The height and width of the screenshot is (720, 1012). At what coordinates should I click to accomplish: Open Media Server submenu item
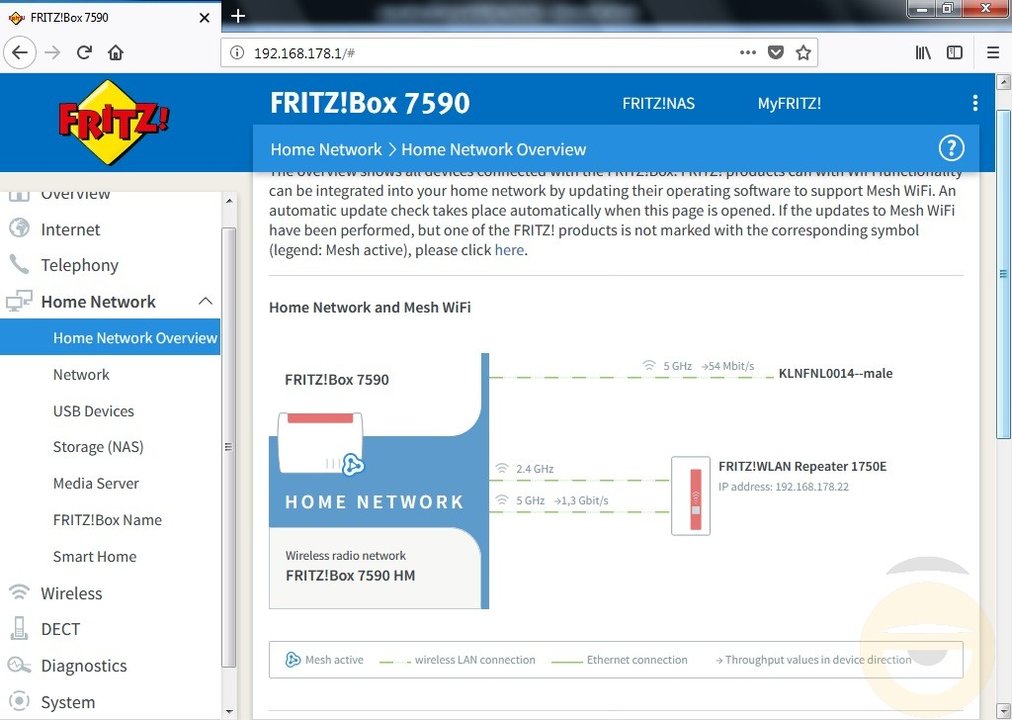96,483
